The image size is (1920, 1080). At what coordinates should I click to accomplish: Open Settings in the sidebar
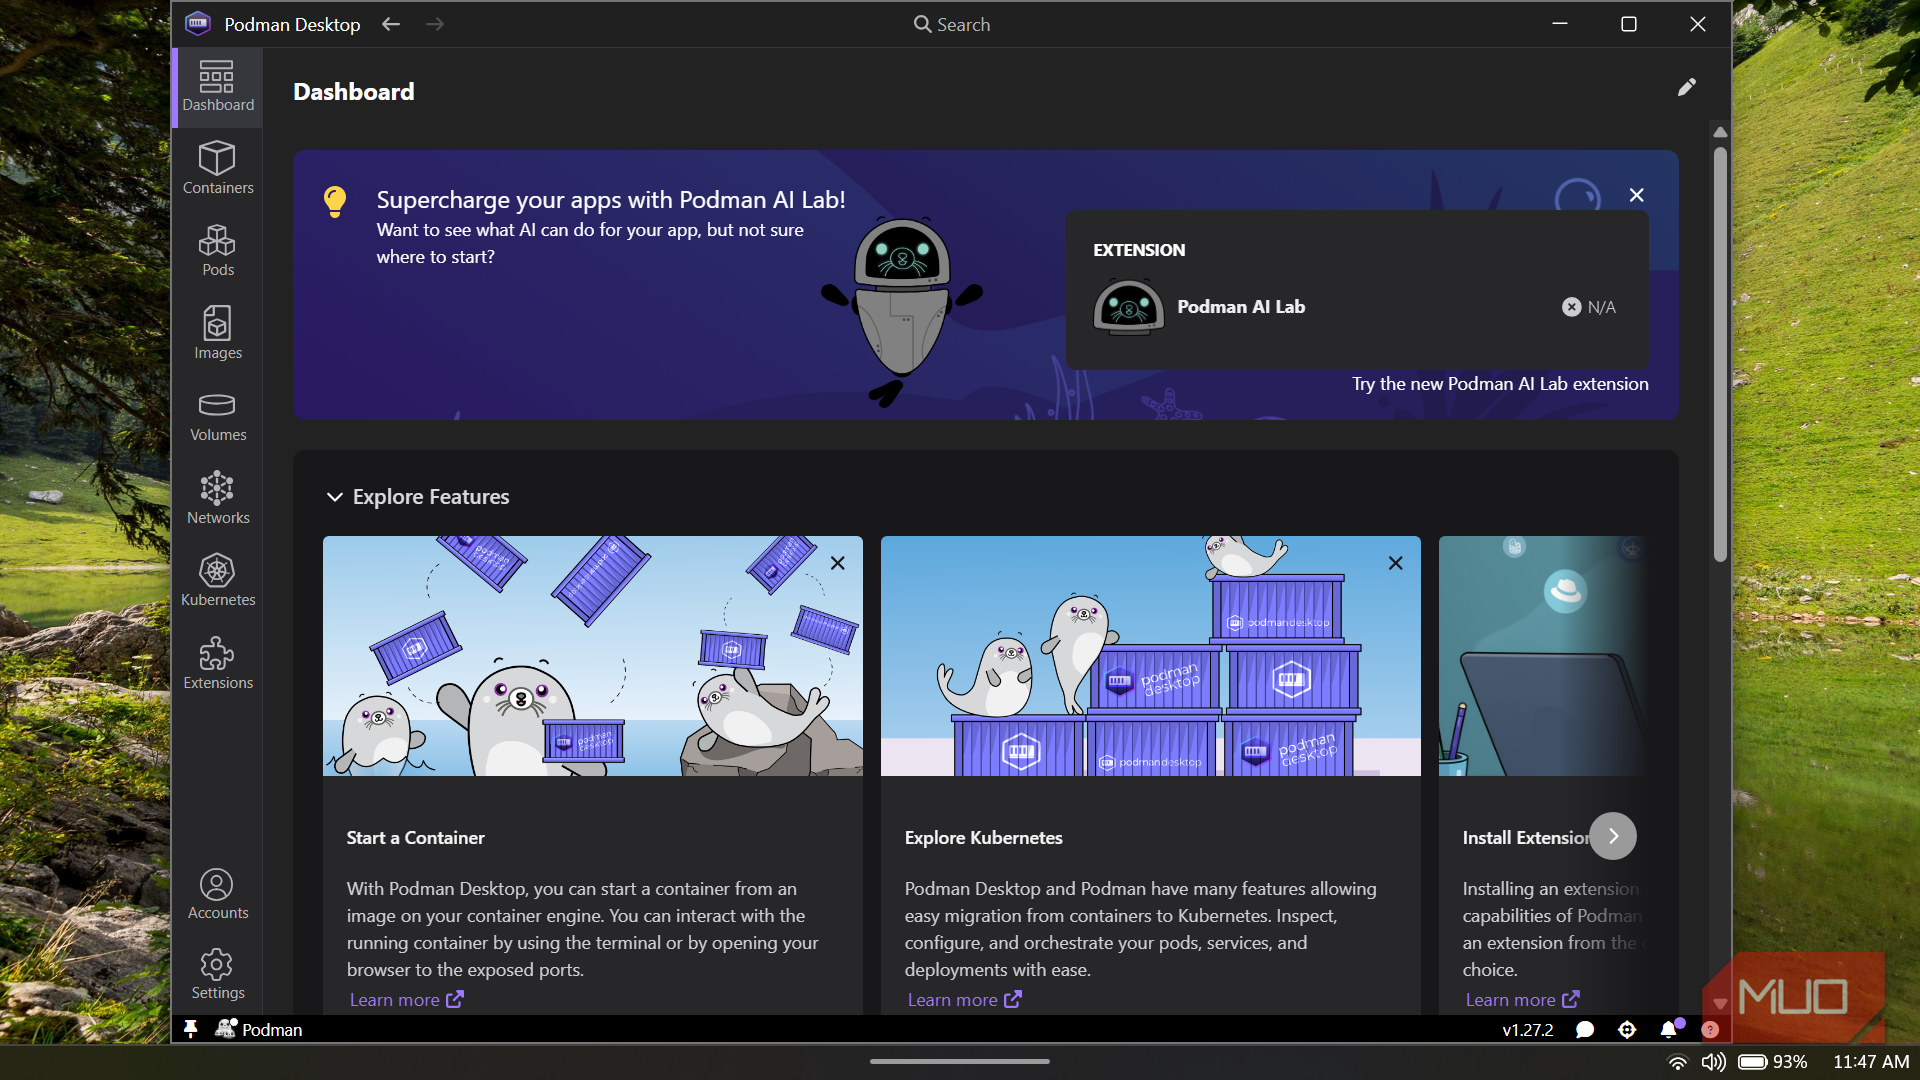(x=218, y=975)
